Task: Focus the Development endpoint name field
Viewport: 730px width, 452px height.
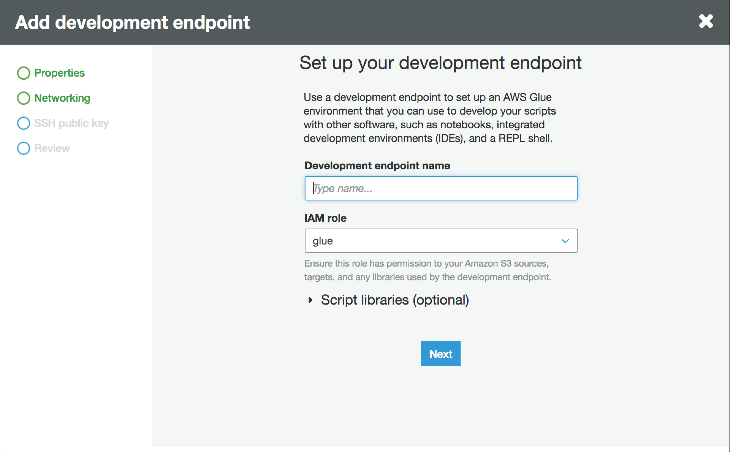Action: tap(440, 188)
